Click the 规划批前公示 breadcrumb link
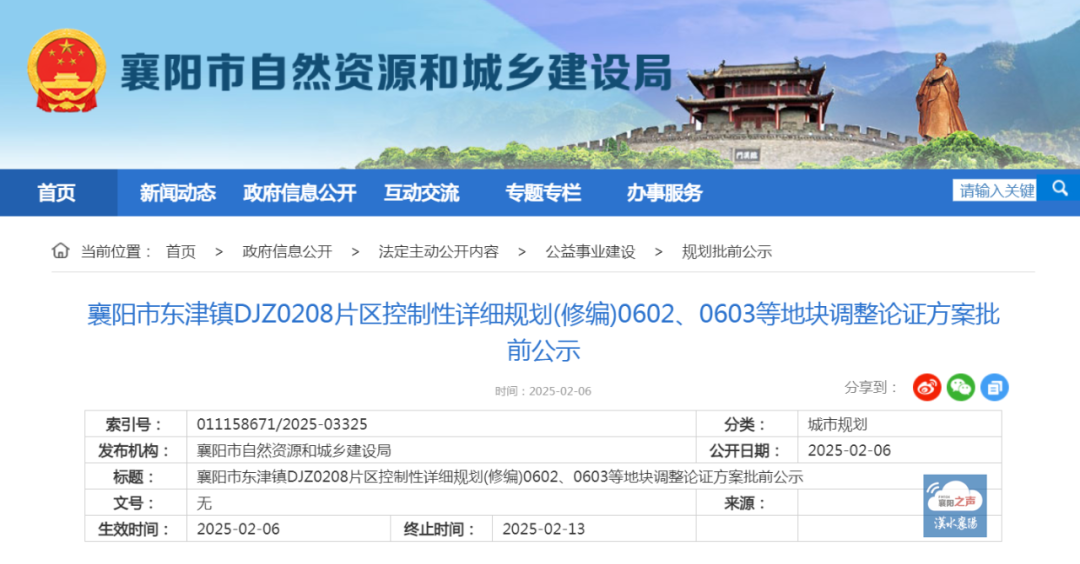The height and width of the screenshot is (564, 1080). point(726,252)
